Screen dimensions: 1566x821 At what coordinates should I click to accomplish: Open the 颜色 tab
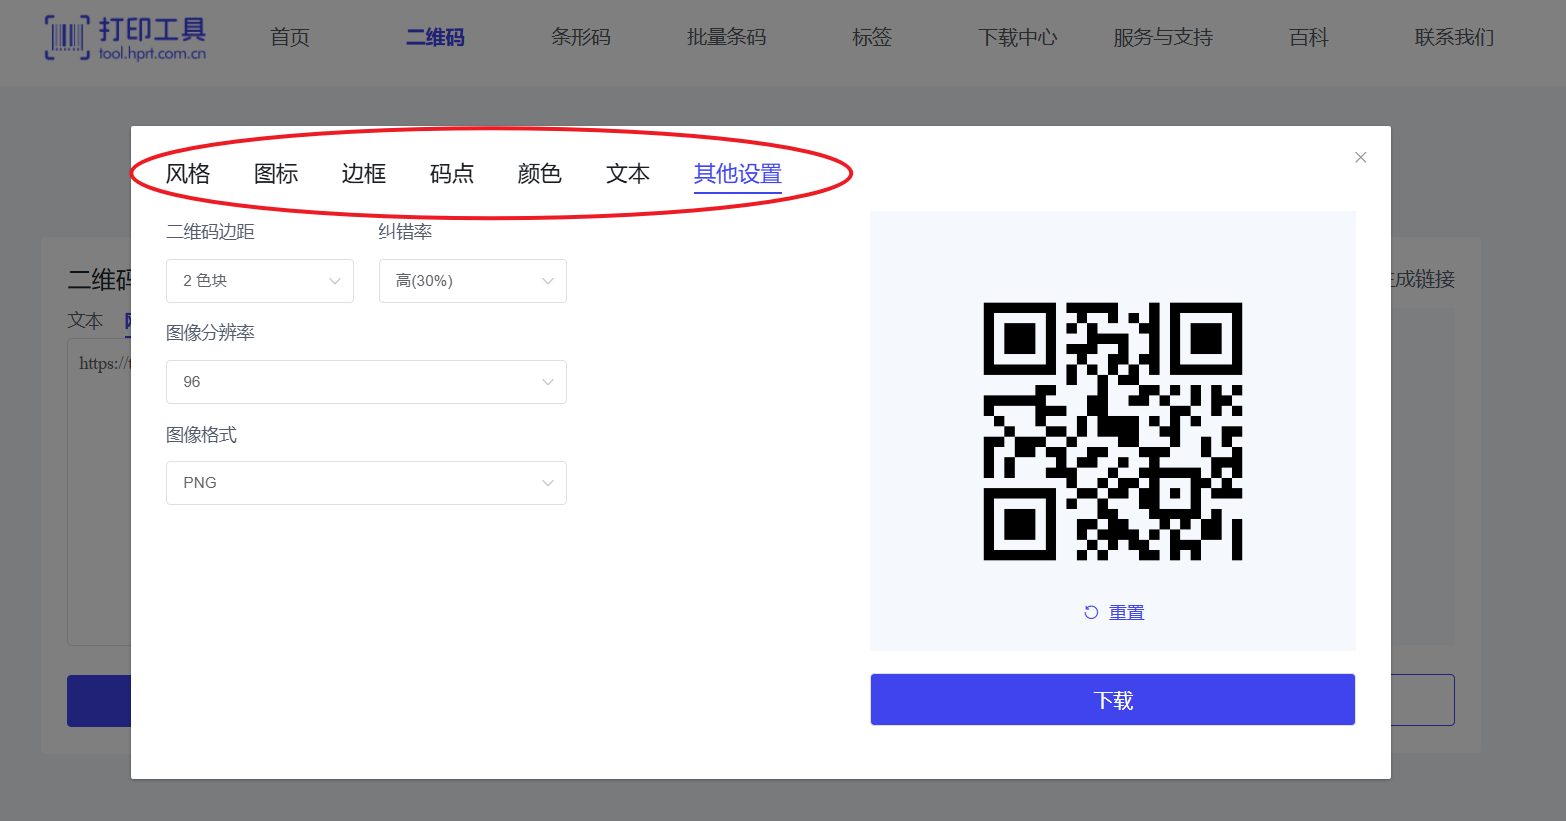540,174
